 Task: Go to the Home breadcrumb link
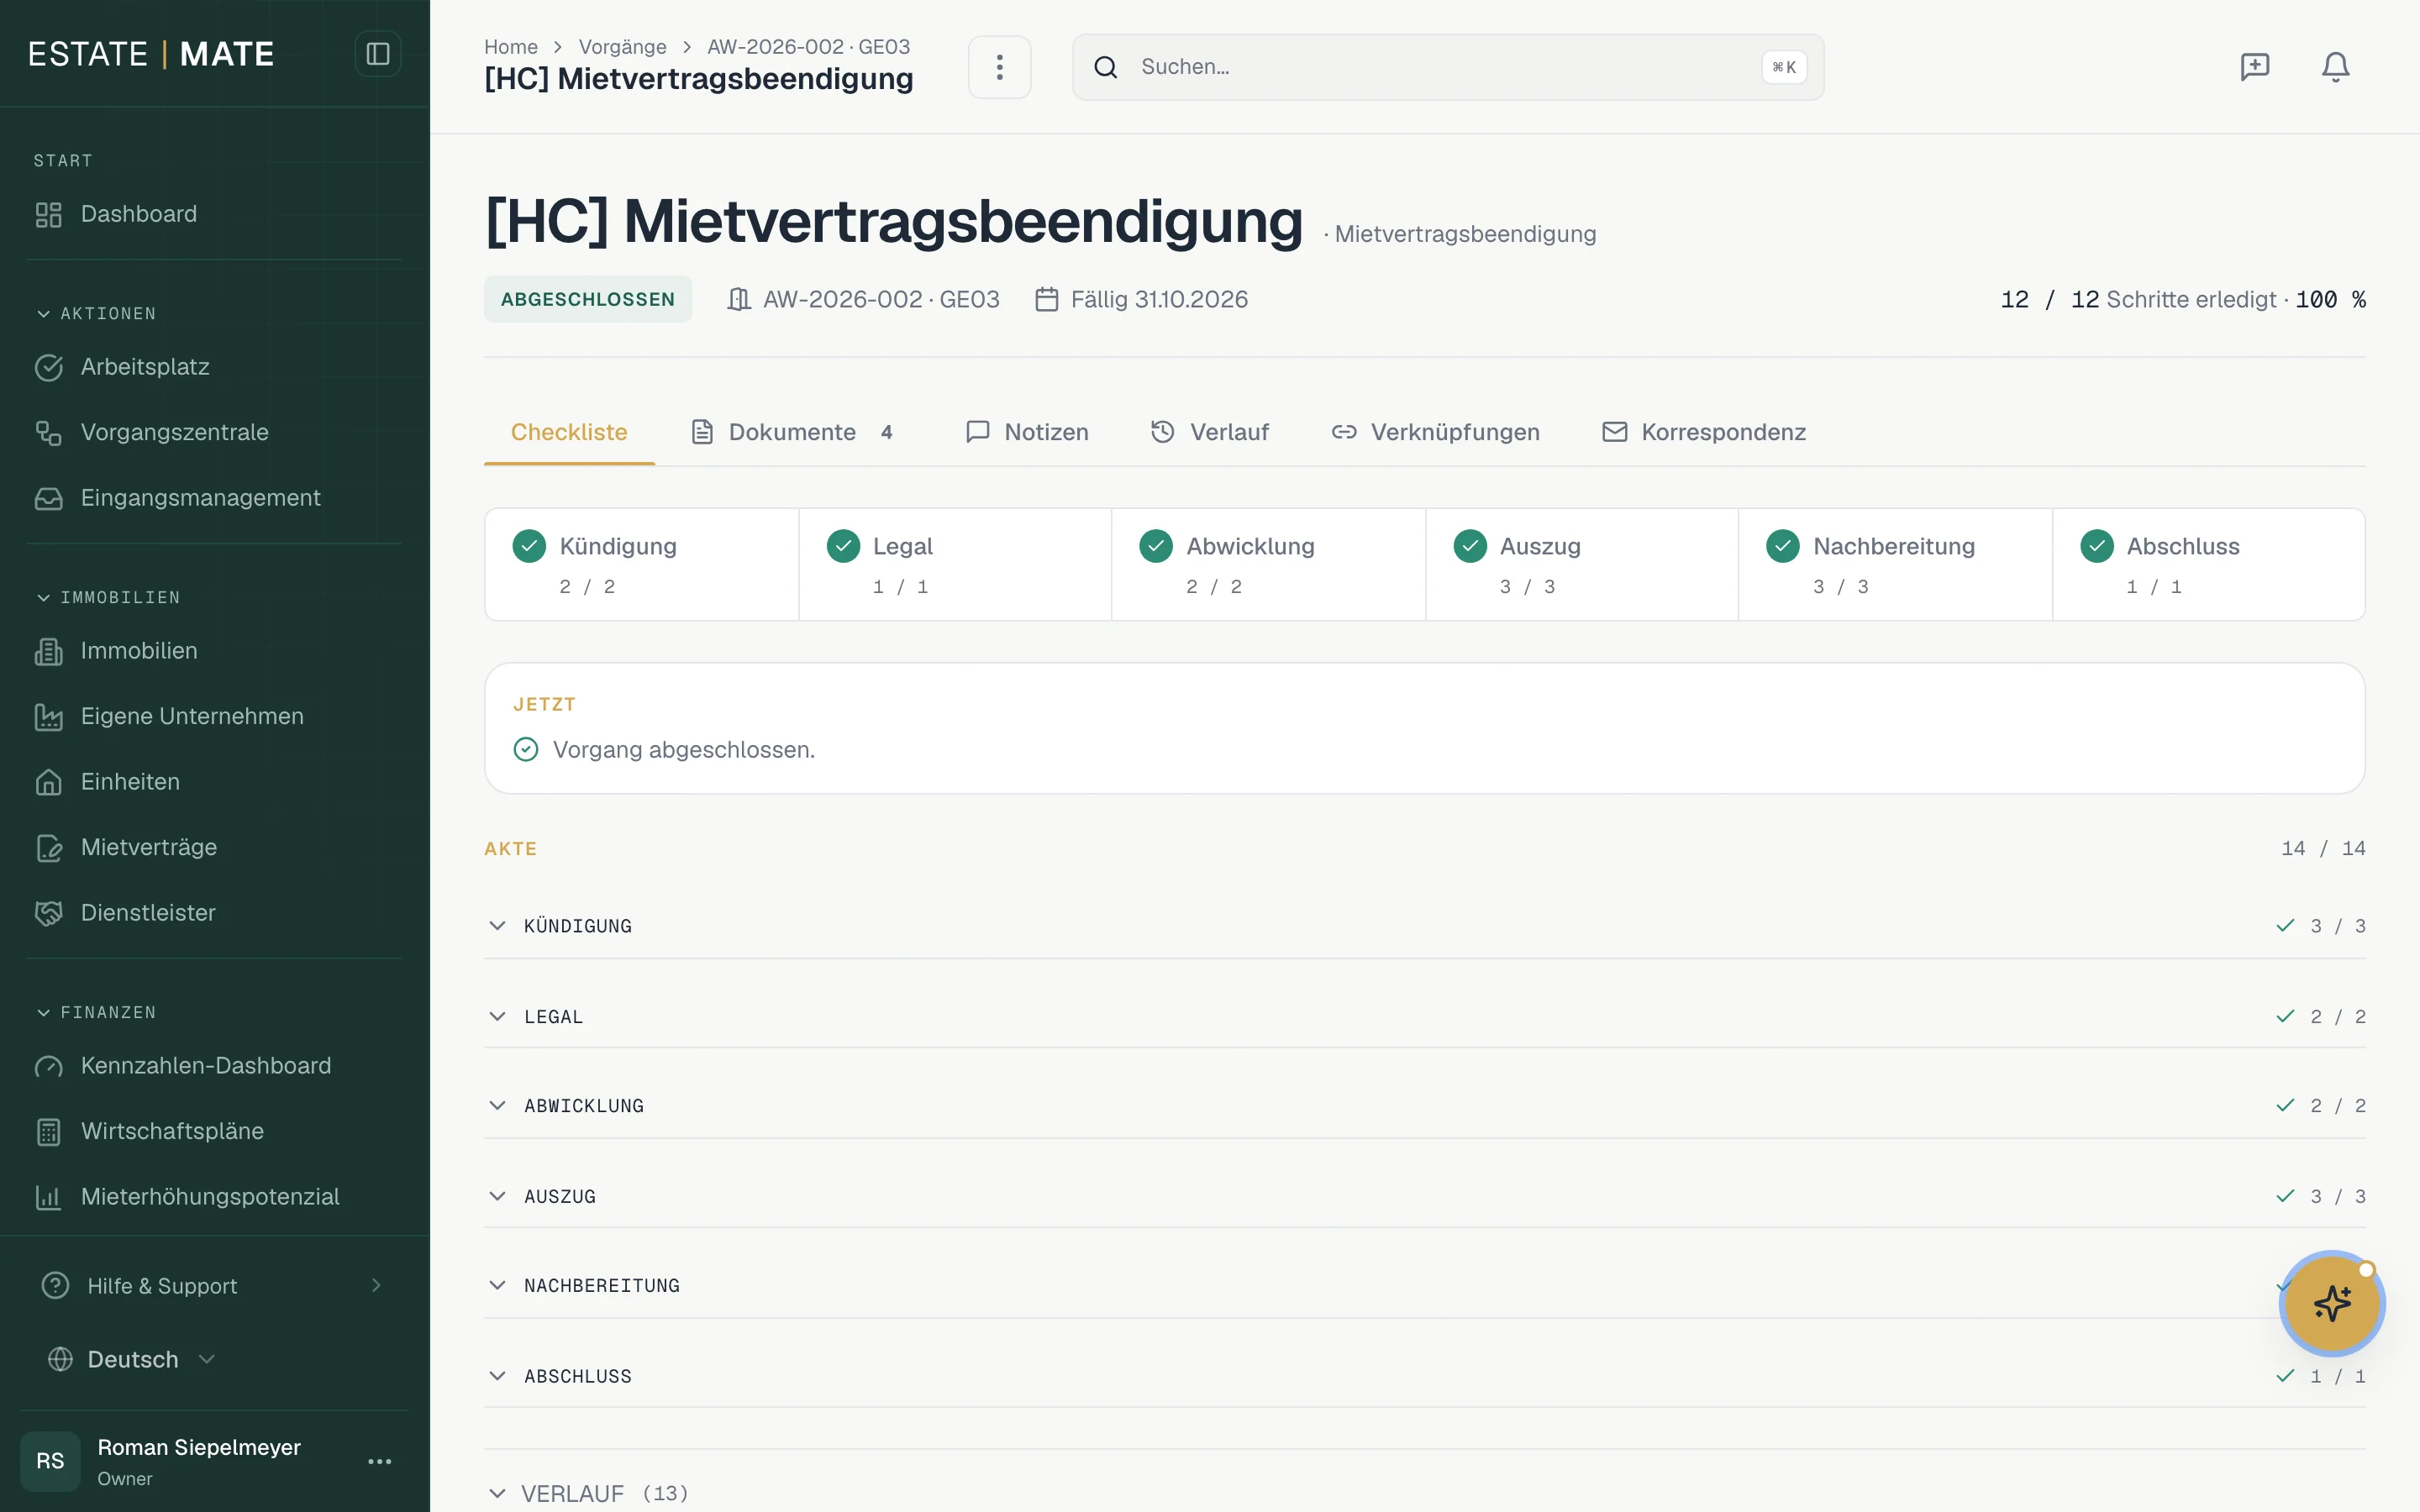coord(511,47)
